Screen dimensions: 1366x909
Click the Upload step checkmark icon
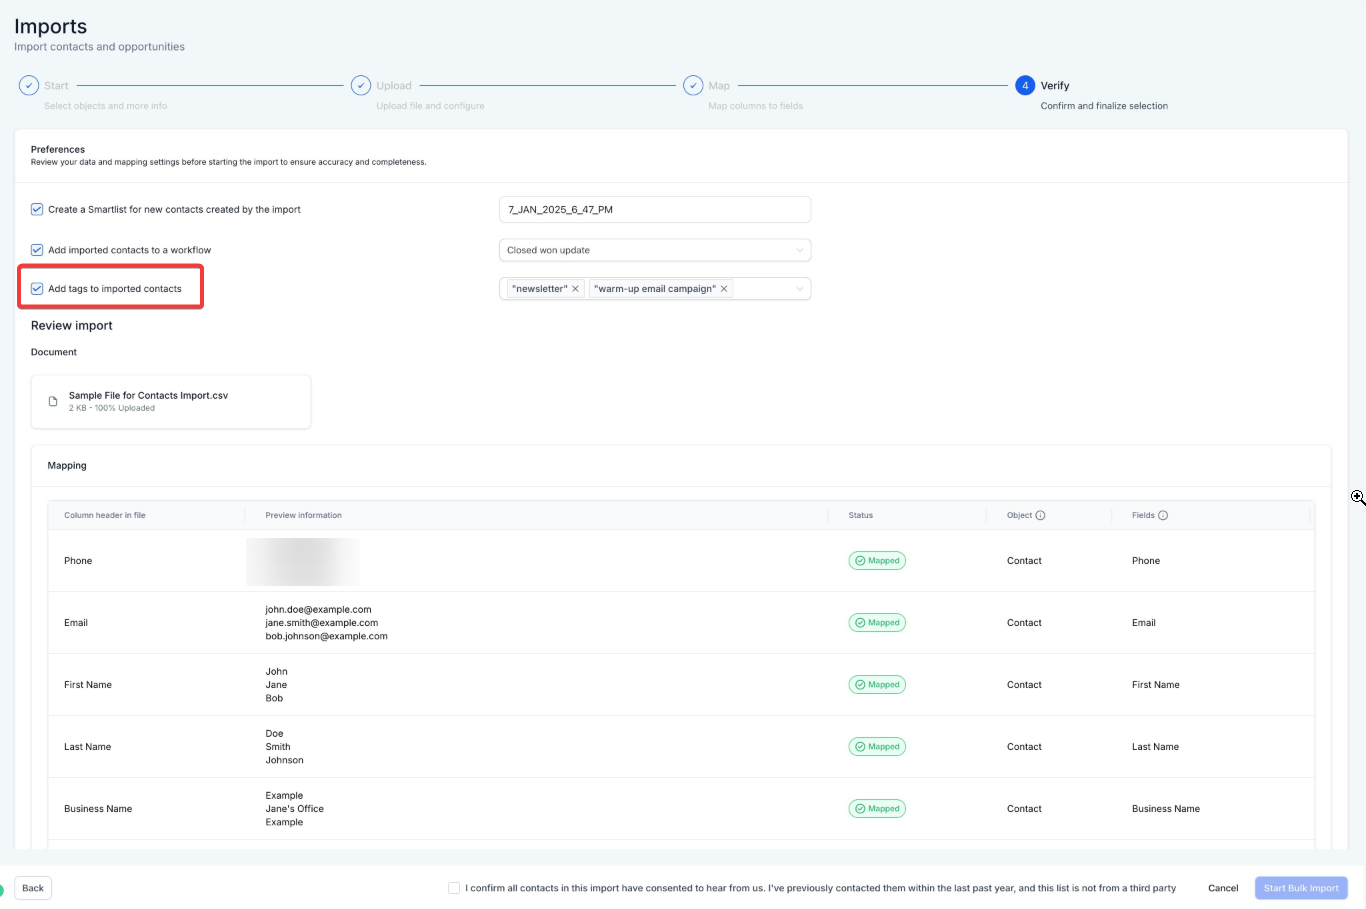click(x=361, y=86)
